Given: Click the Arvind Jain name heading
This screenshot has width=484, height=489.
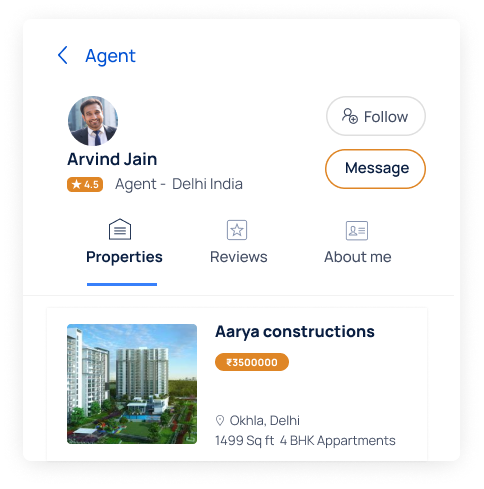Looking at the screenshot, I should tap(112, 159).
